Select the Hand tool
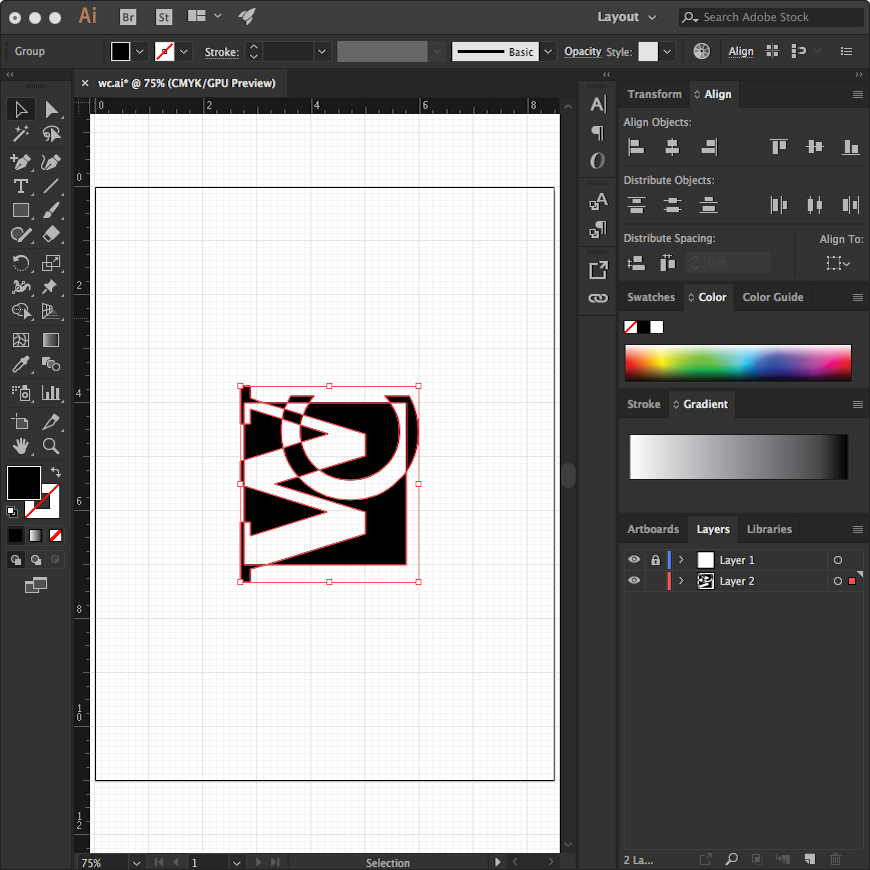This screenshot has height=870, width=870. pos(20,446)
